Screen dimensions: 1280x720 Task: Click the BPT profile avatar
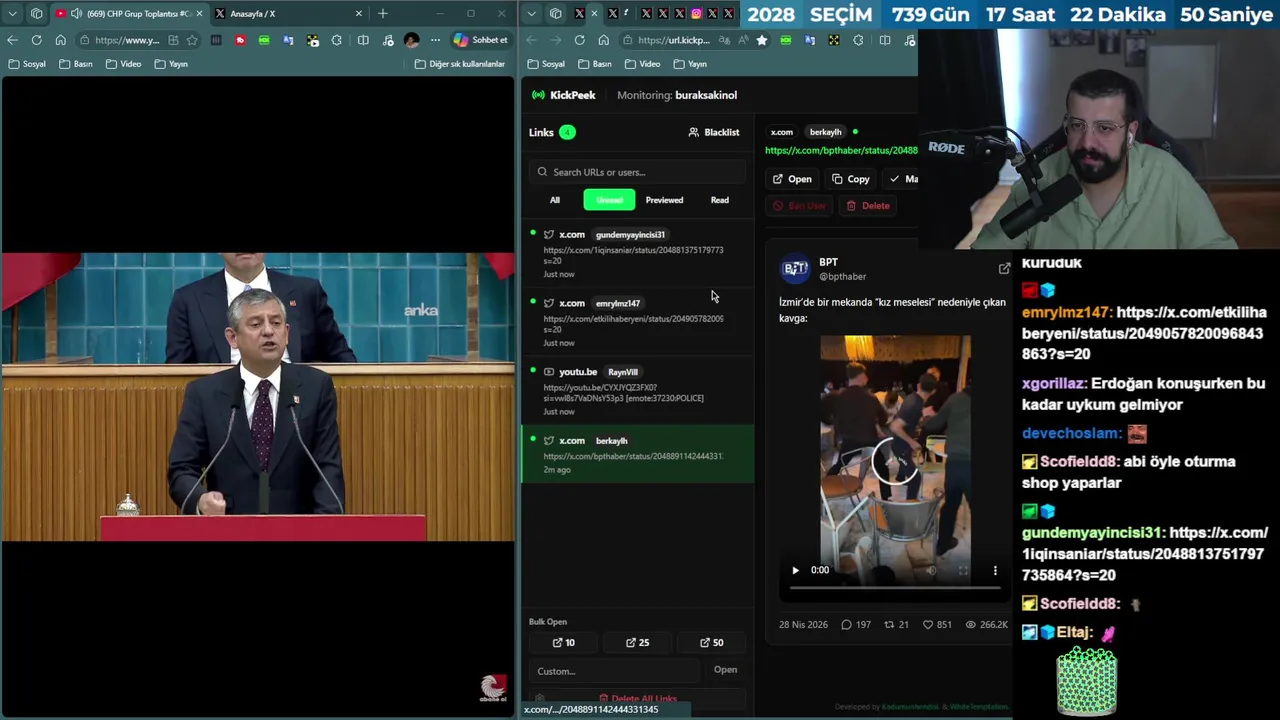coord(795,268)
